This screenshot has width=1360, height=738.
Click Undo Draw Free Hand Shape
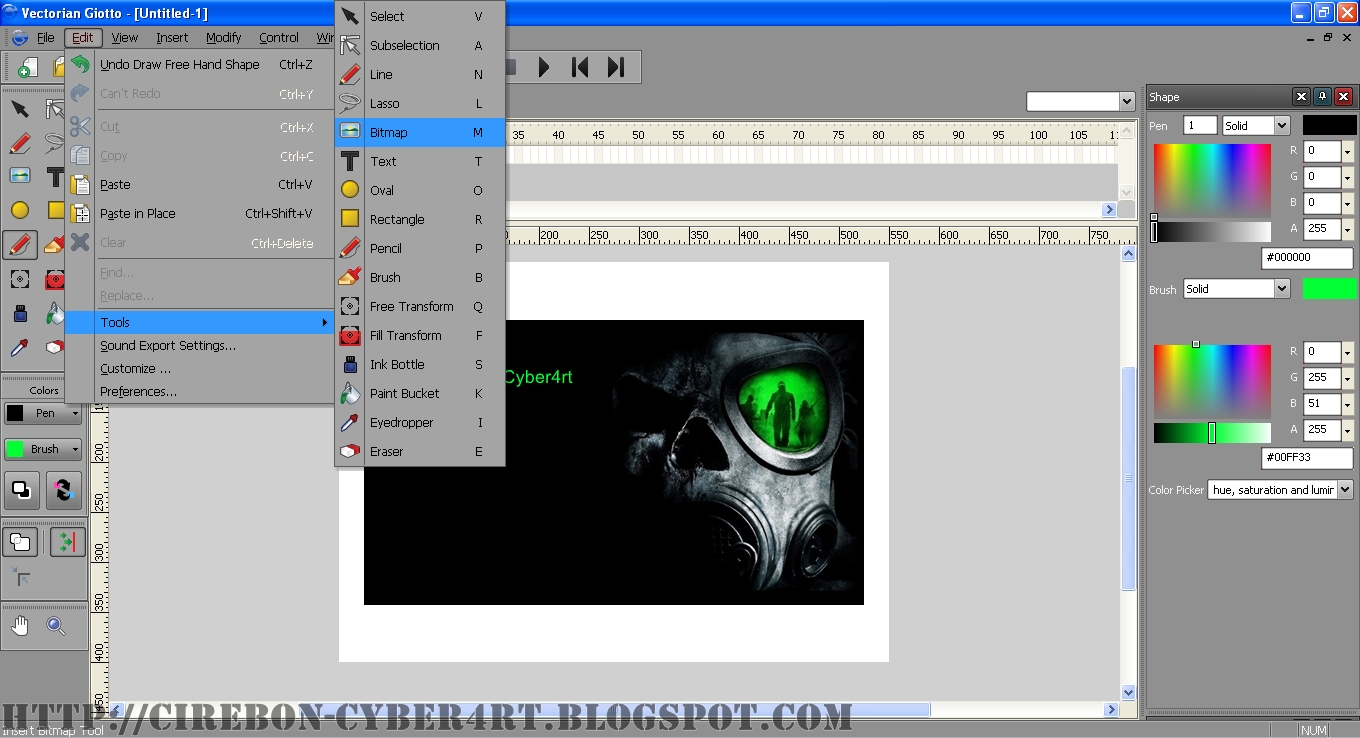pos(180,64)
